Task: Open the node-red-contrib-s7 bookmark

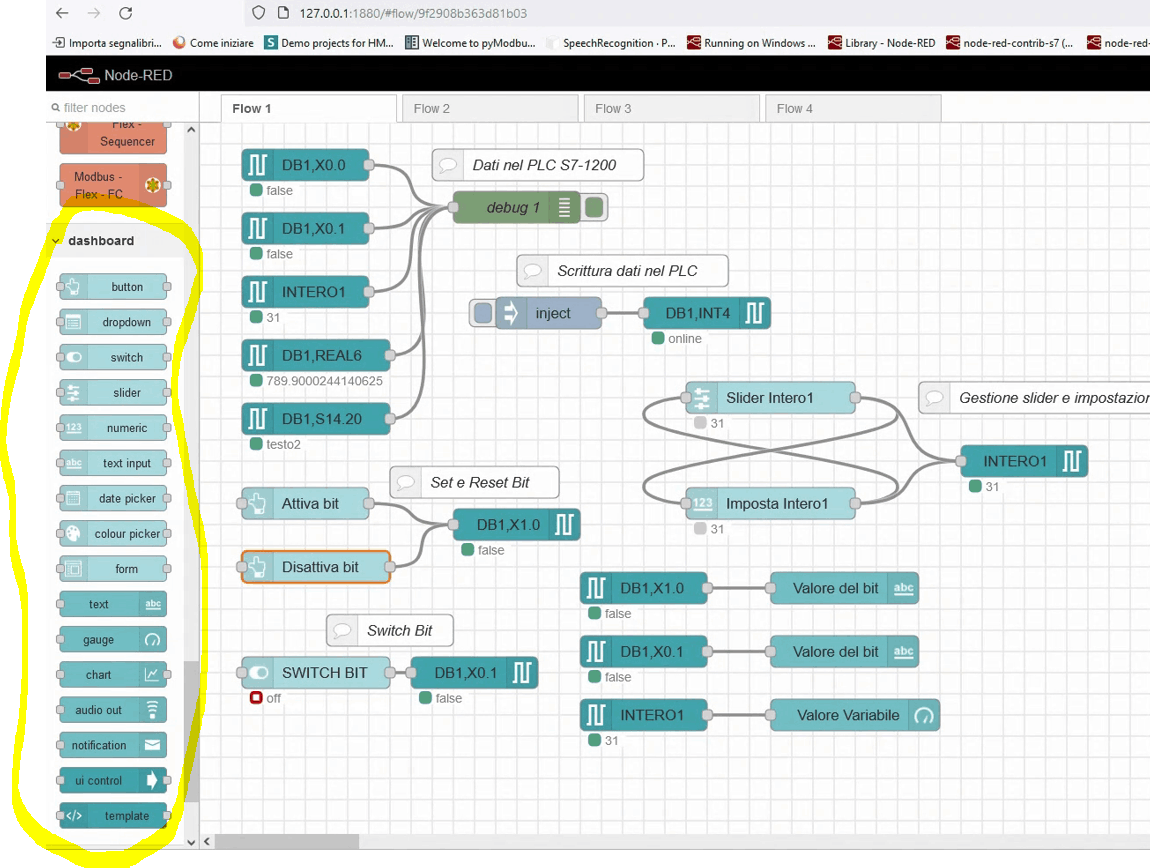Action: click(1010, 43)
